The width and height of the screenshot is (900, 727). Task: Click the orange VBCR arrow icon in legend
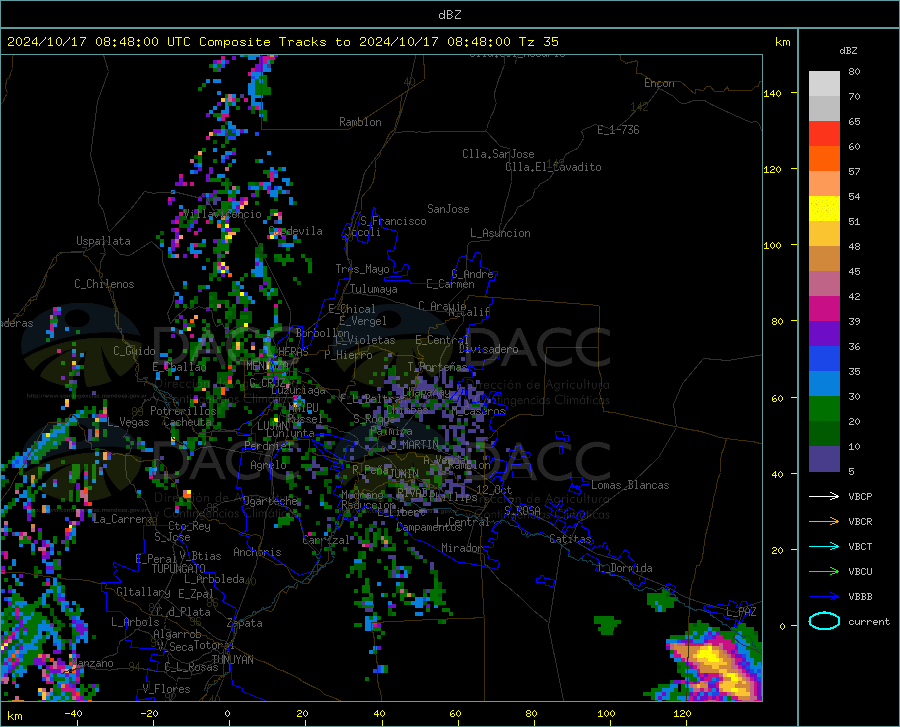coord(824,522)
